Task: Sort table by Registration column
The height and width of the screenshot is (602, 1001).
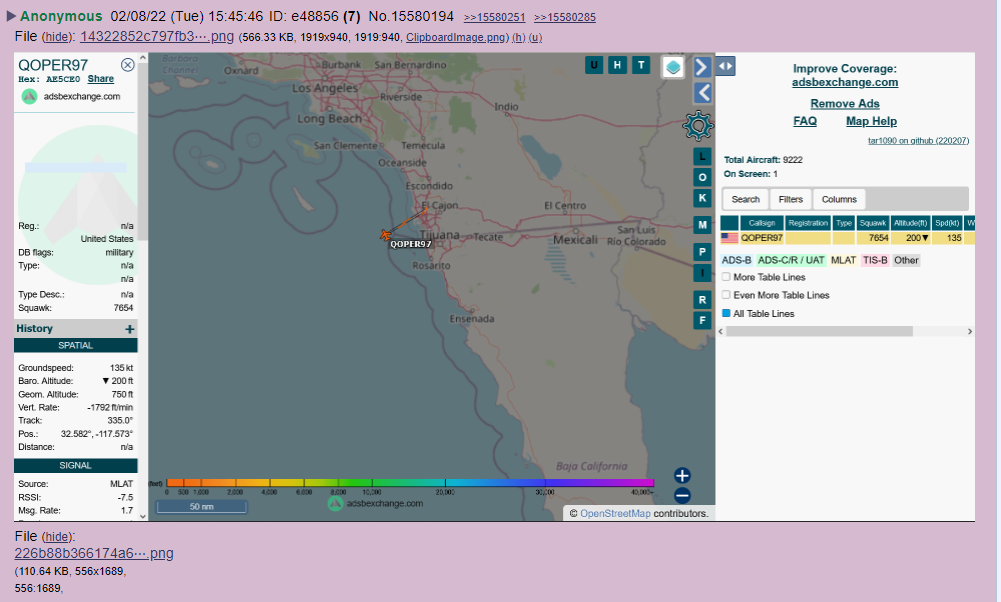Action: pyautogui.click(x=808, y=223)
